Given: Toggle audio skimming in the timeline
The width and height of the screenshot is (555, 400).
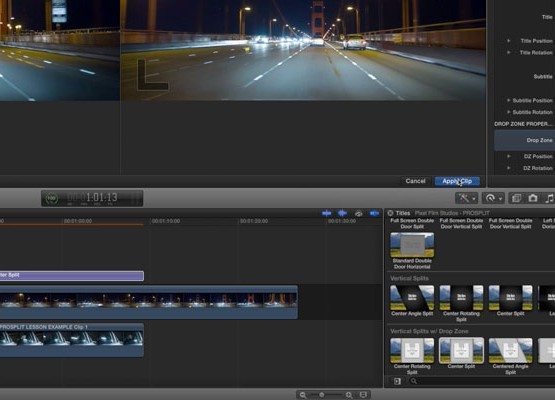Looking at the screenshot, I should pyautogui.click(x=342, y=213).
